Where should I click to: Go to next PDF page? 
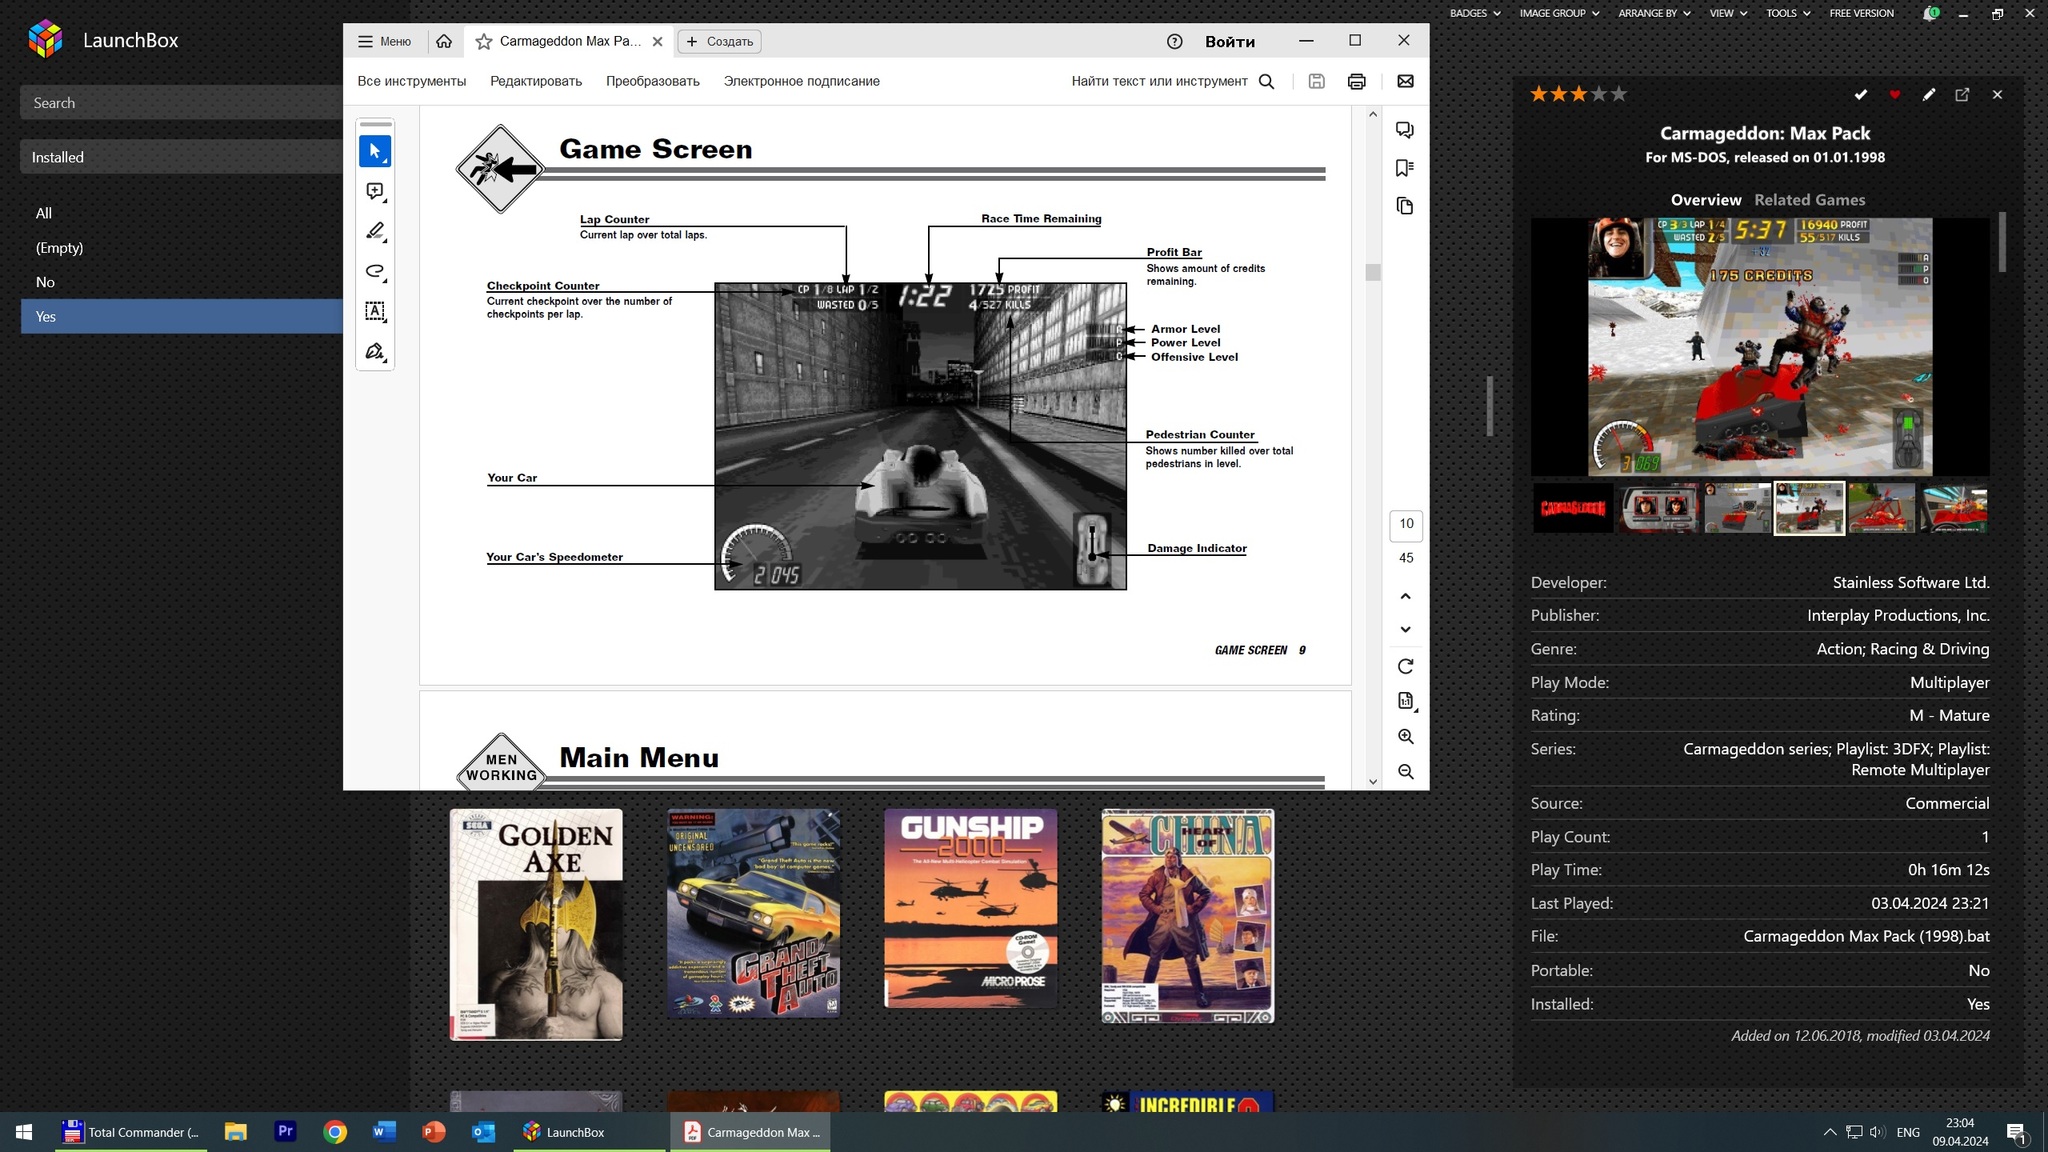1405,629
